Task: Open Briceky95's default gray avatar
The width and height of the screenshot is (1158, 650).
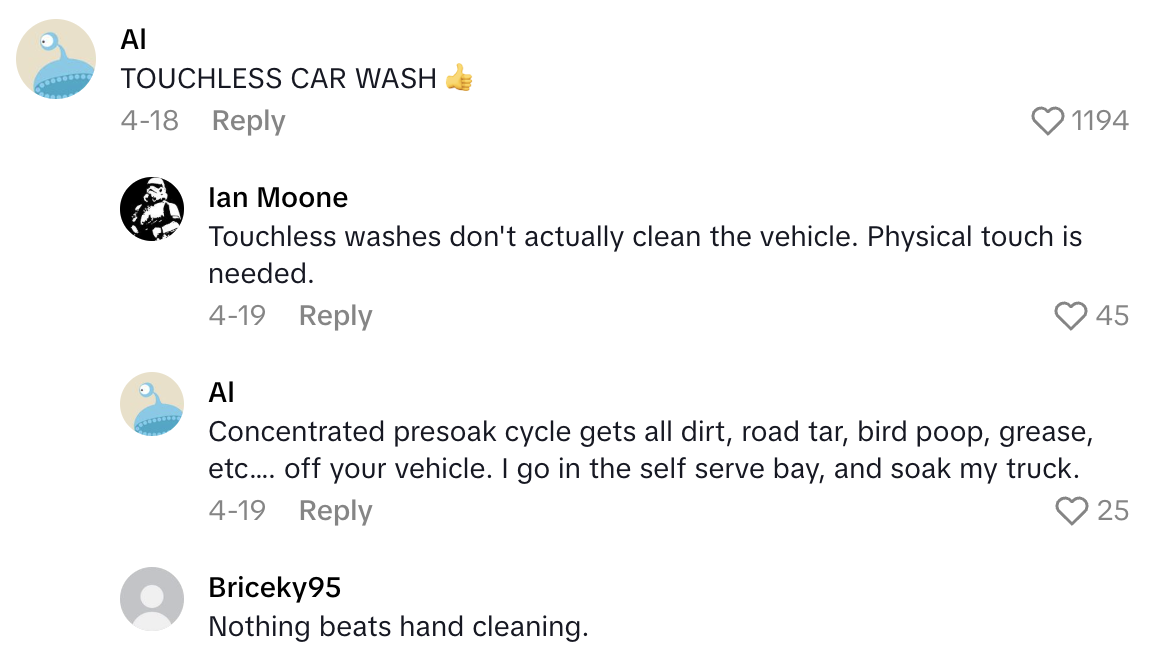Action: point(152,599)
